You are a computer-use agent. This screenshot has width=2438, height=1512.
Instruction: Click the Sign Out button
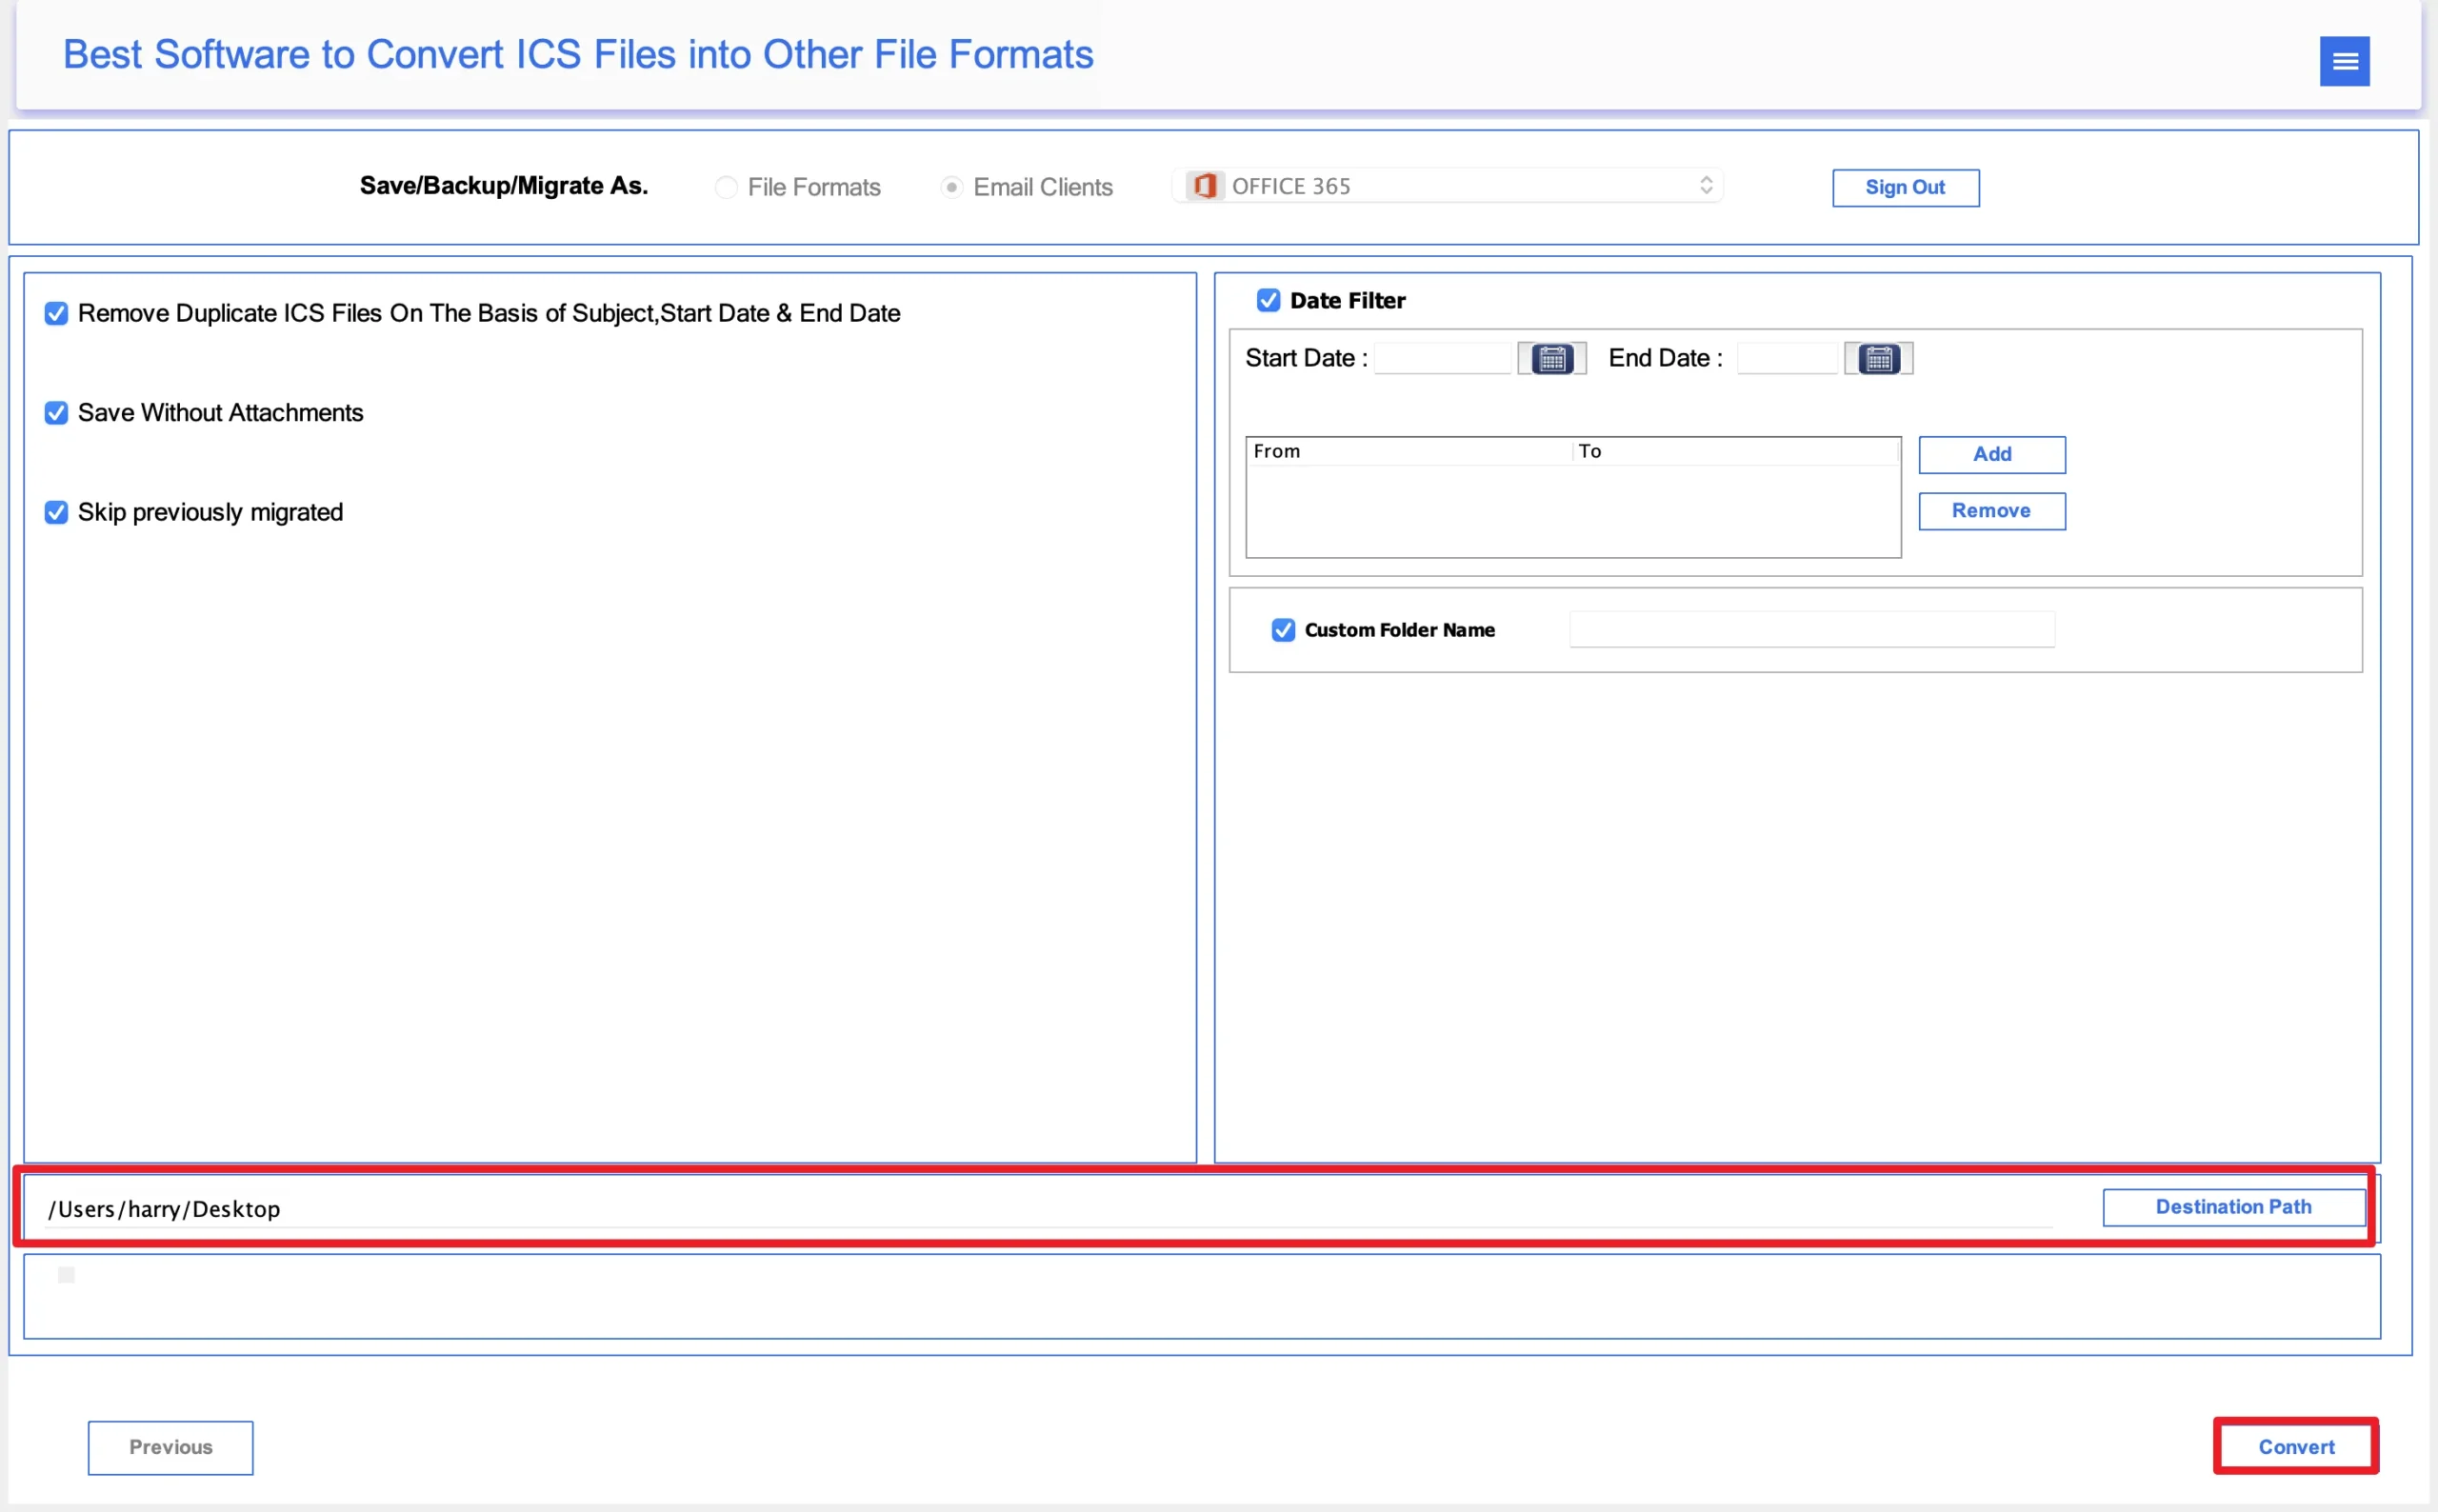1905,188
